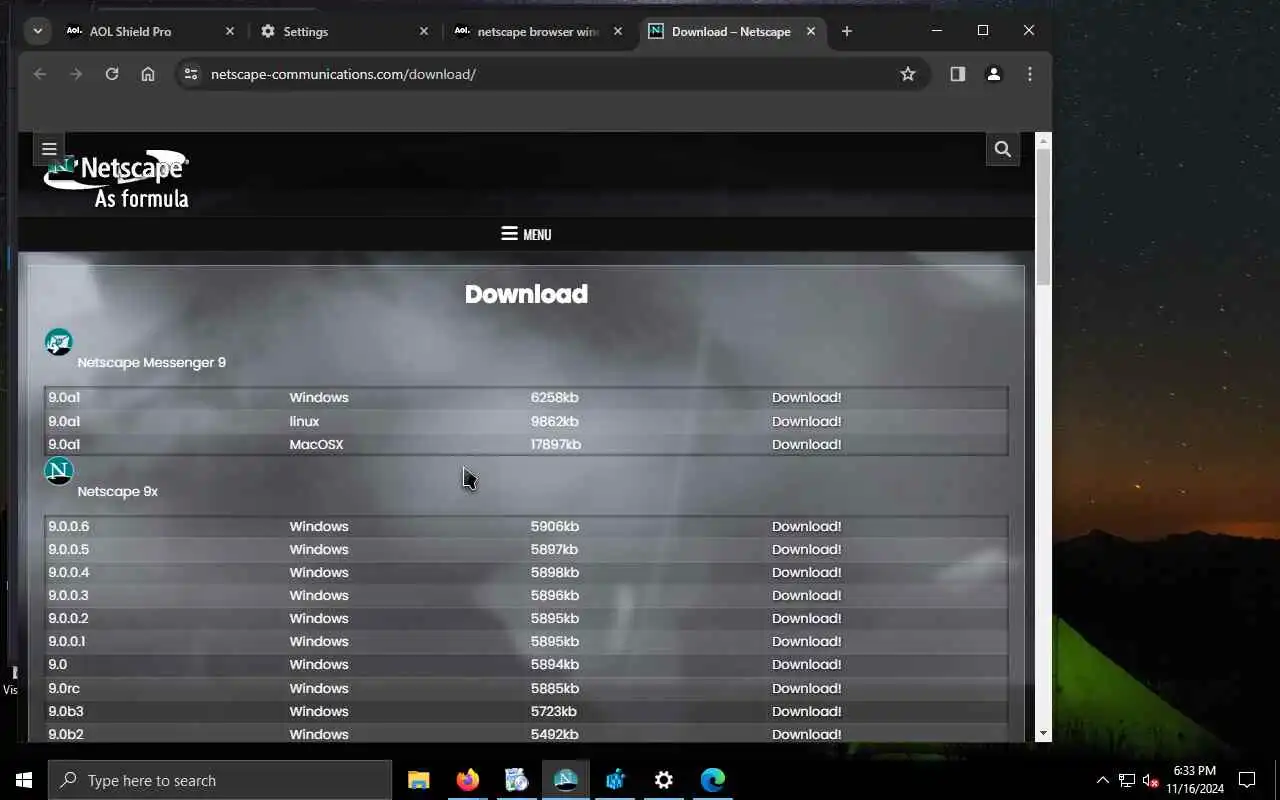Expand the MENU navigation bar
This screenshot has width=1280, height=800.
point(526,234)
